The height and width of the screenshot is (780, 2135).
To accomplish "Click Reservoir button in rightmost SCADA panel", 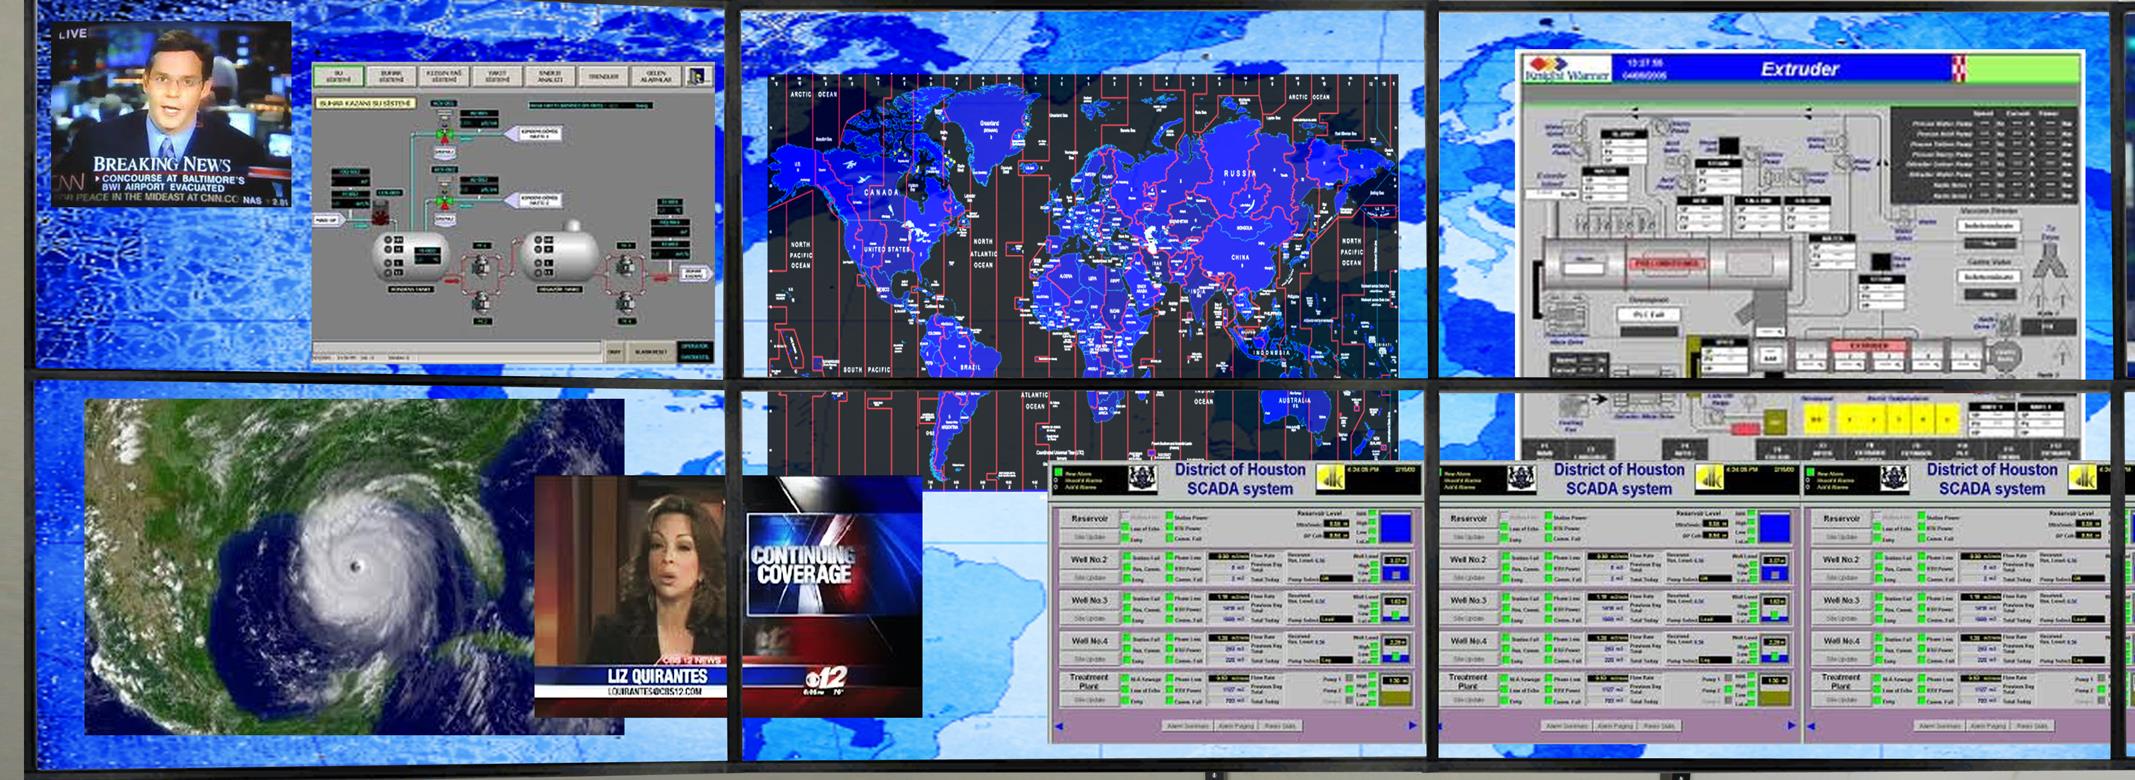I will 1841,518.
